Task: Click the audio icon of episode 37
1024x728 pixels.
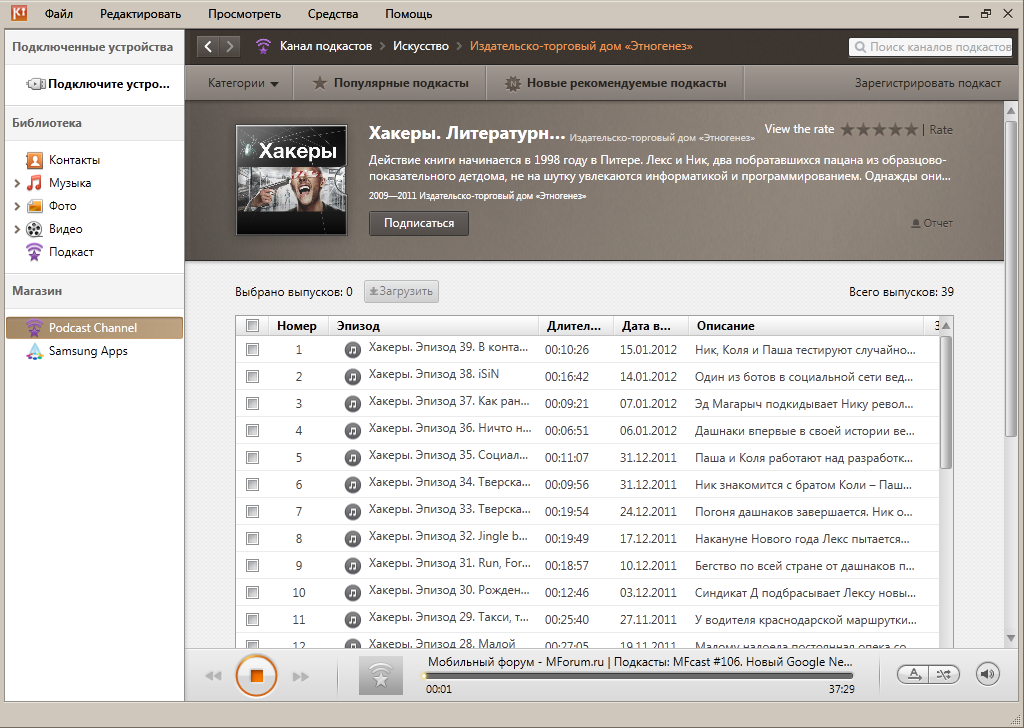Action: point(353,404)
